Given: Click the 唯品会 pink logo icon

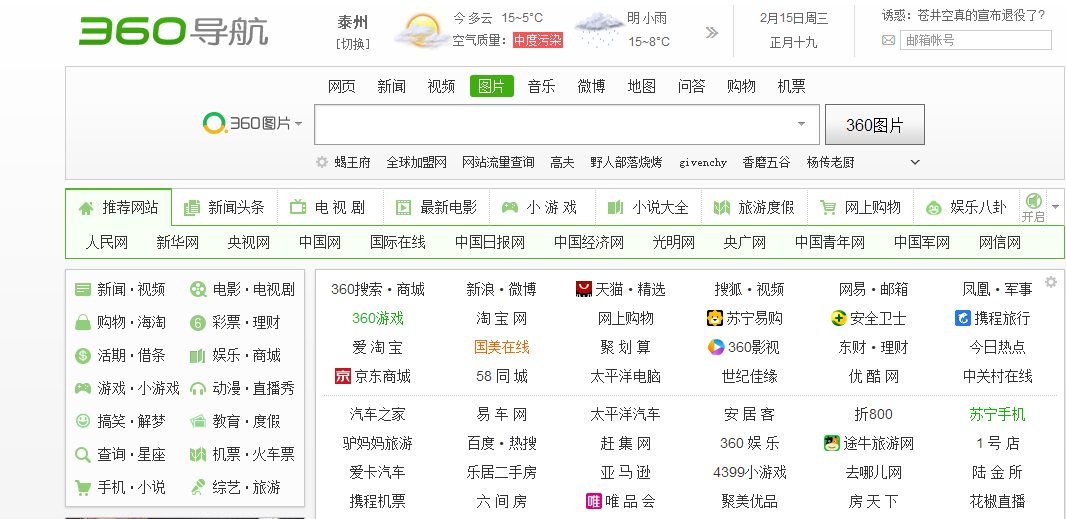Looking at the screenshot, I should [594, 501].
